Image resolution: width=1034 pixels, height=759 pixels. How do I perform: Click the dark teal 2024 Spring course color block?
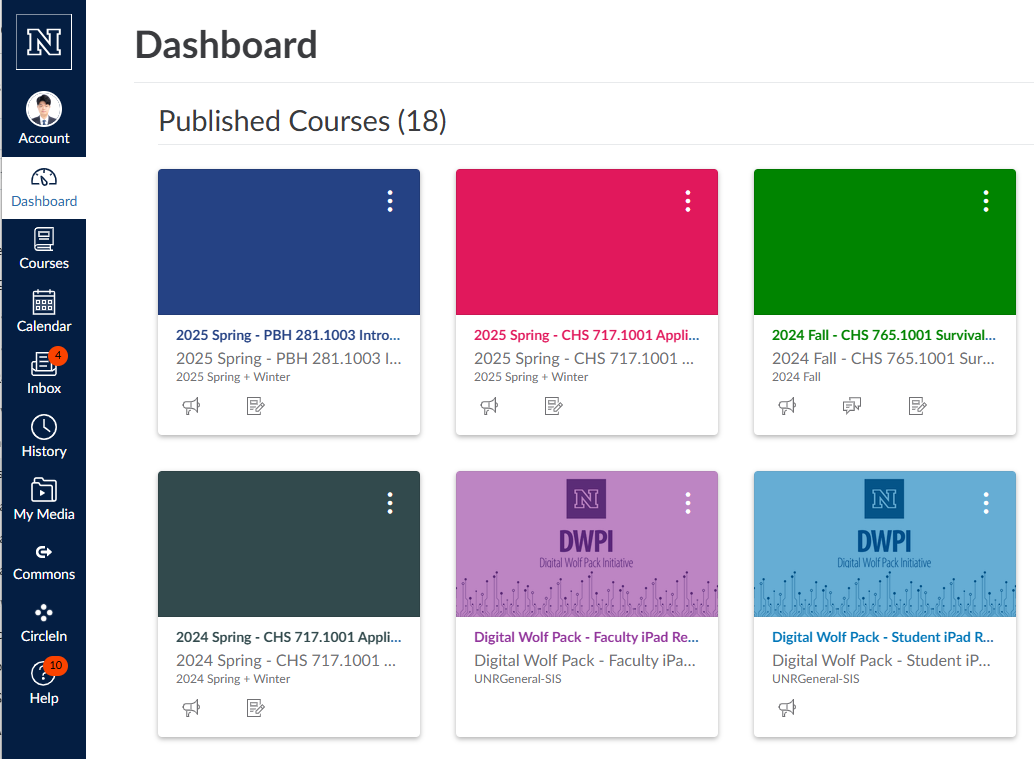click(x=289, y=544)
